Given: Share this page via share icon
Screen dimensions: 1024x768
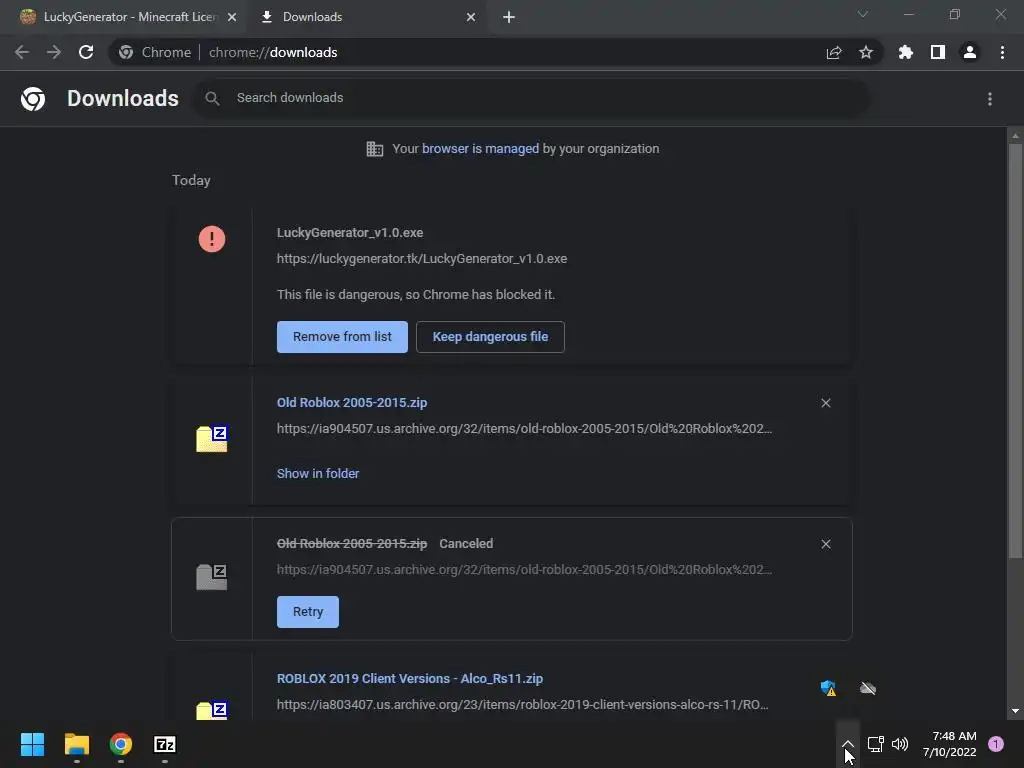Looking at the screenshot, I should click(x=834, y=52).
